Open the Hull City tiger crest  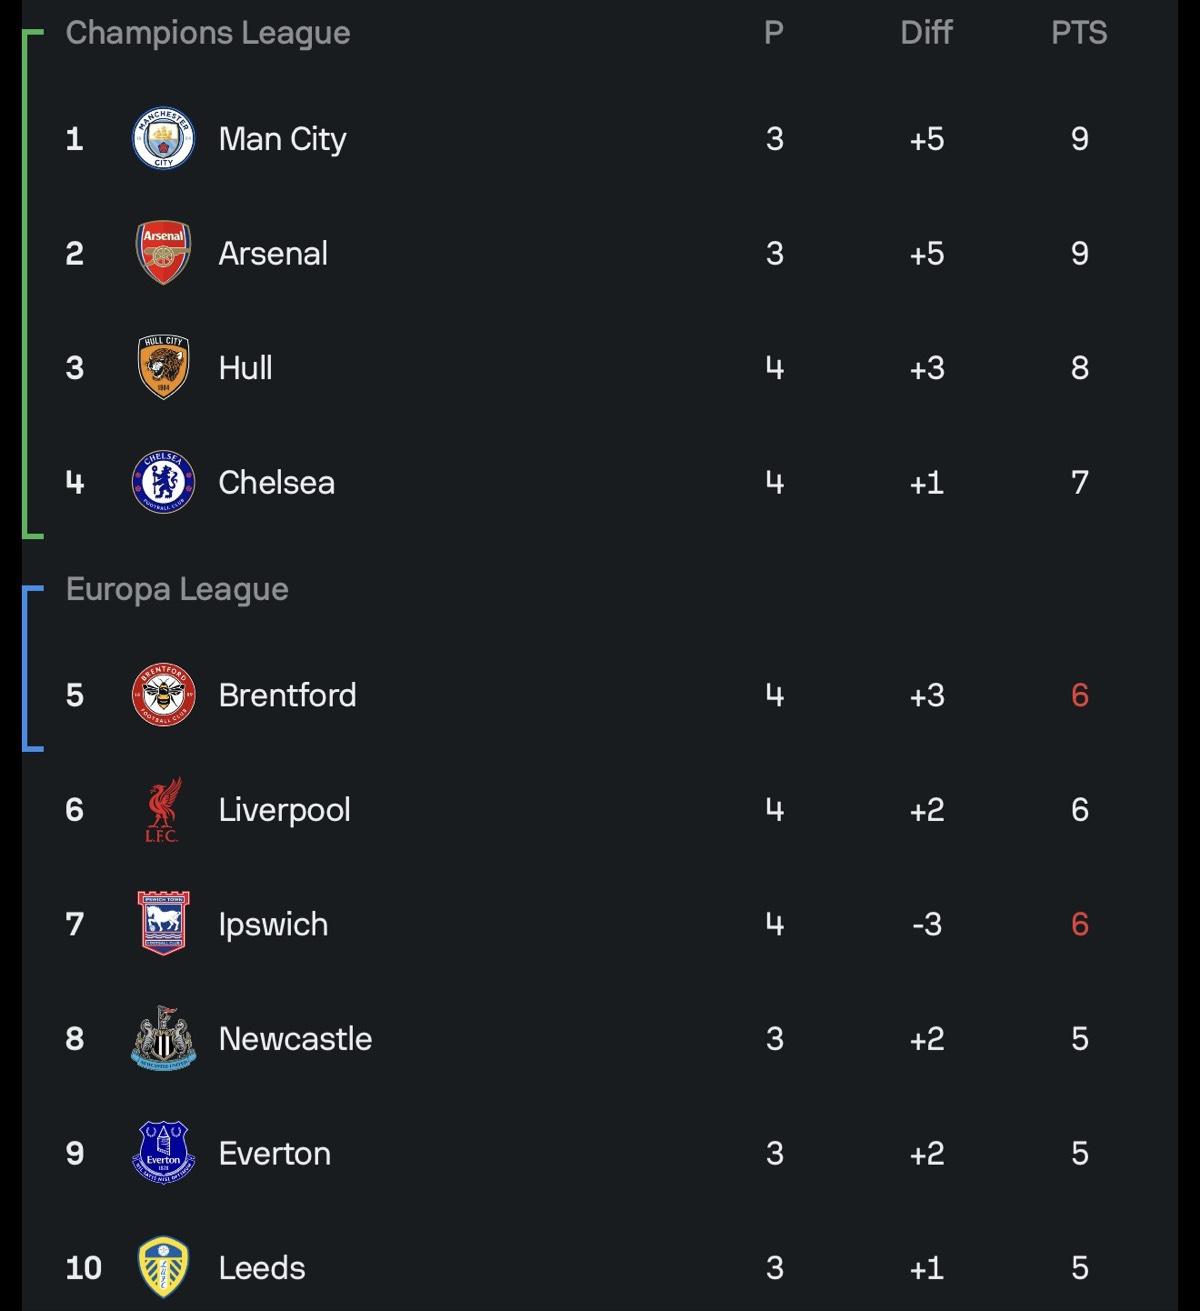pyautogui.click(x=163, y=368)
